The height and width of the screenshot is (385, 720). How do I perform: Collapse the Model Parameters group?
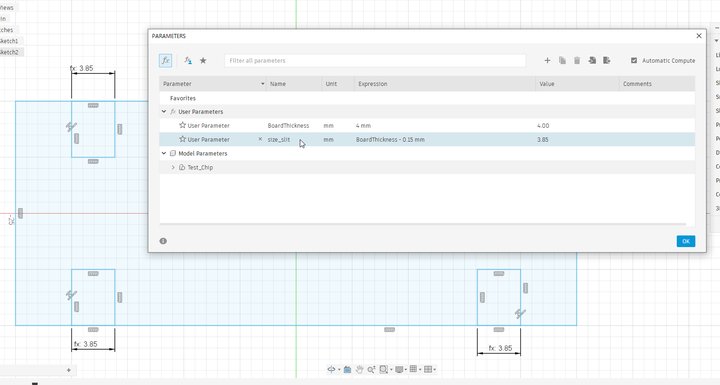tap(164, 153)
